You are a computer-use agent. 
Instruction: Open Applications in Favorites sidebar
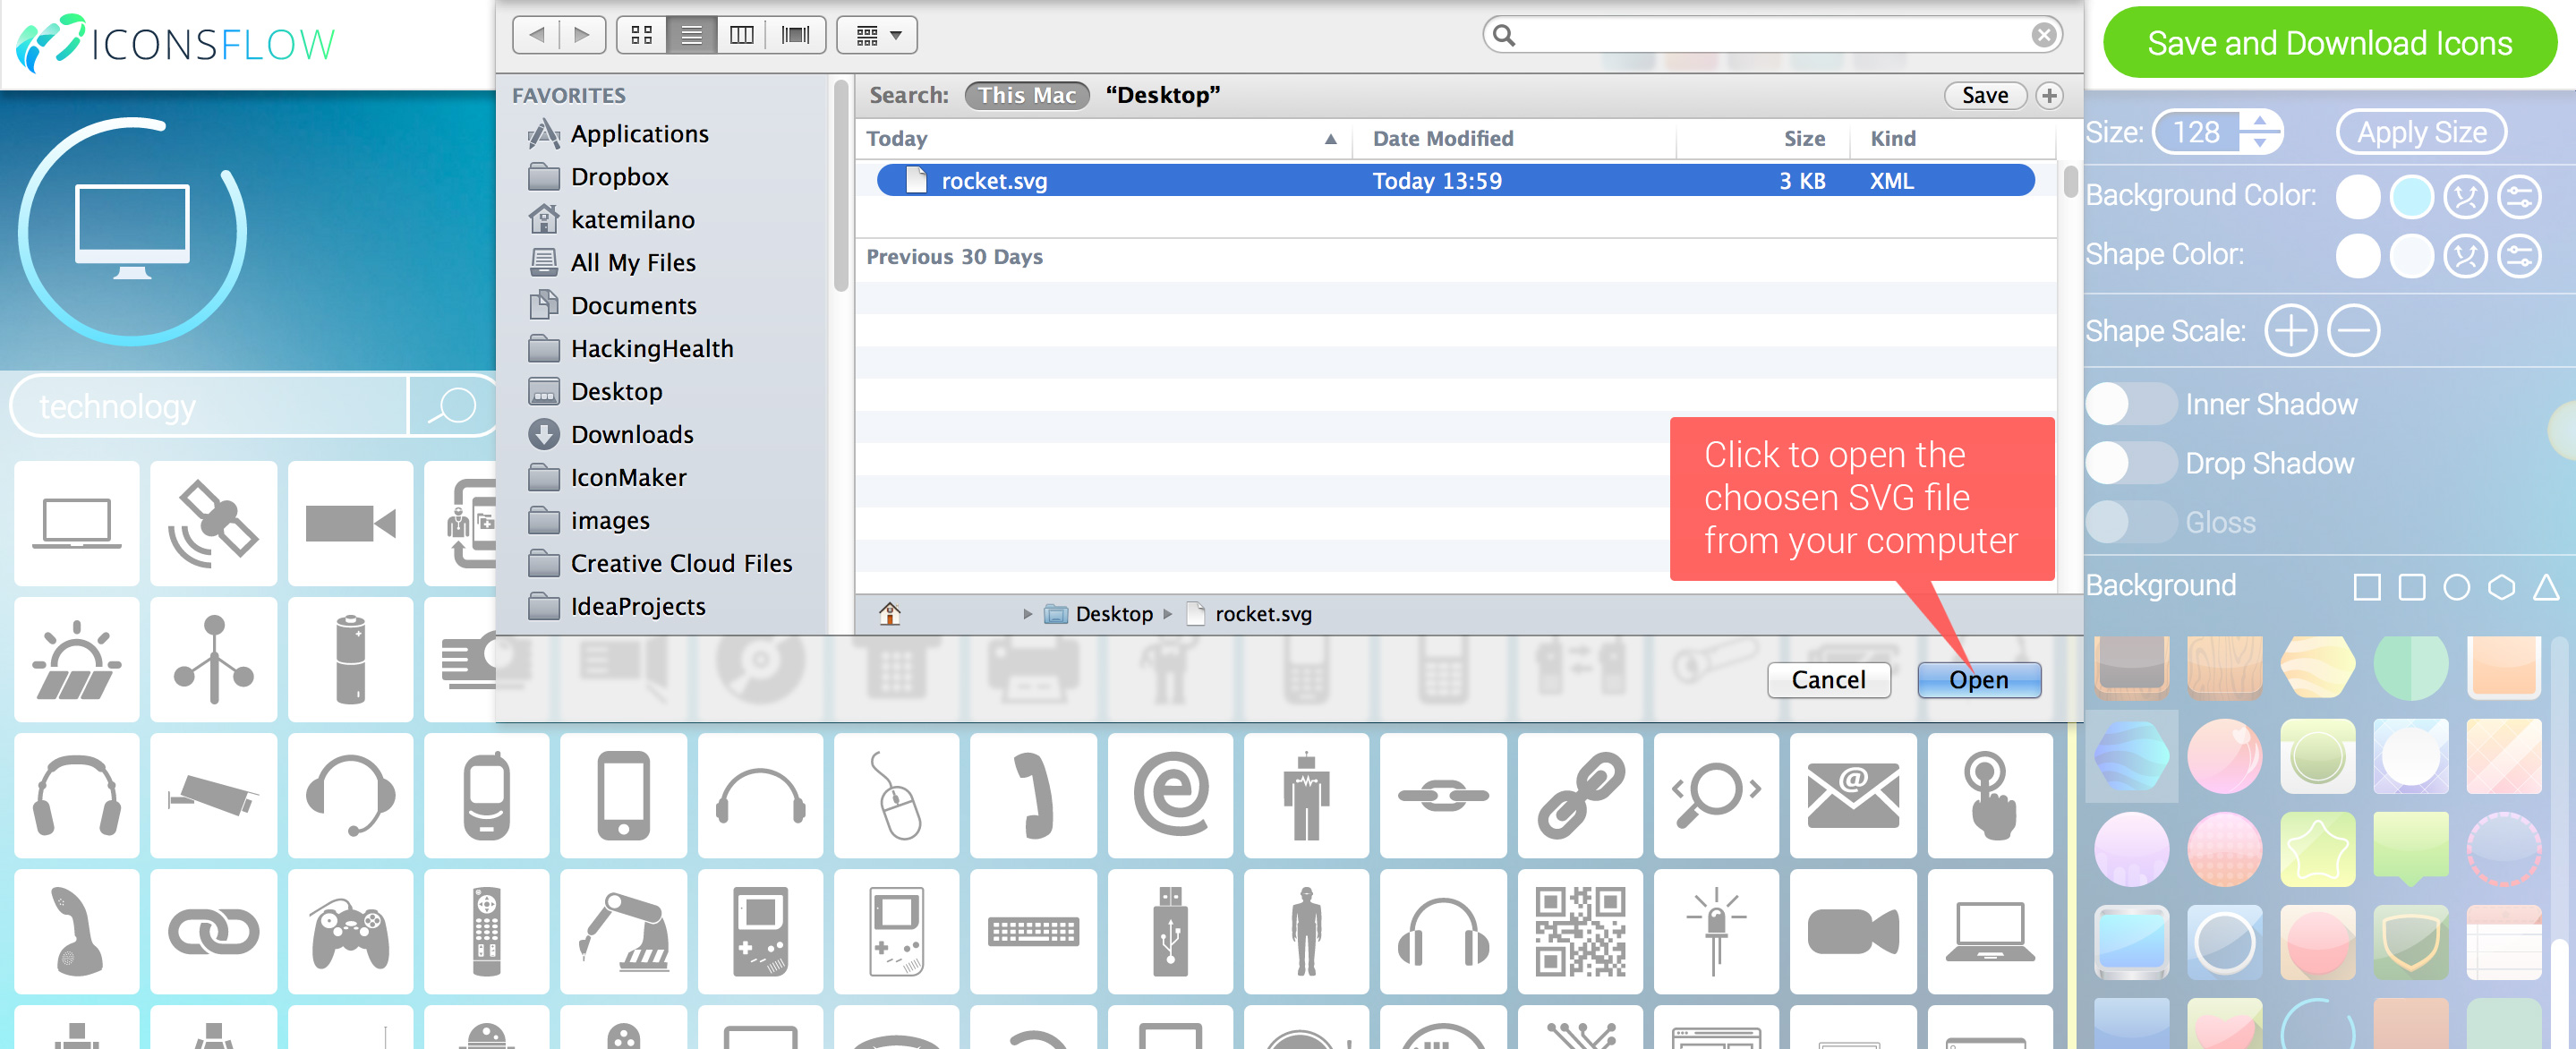tap(639, 133)
